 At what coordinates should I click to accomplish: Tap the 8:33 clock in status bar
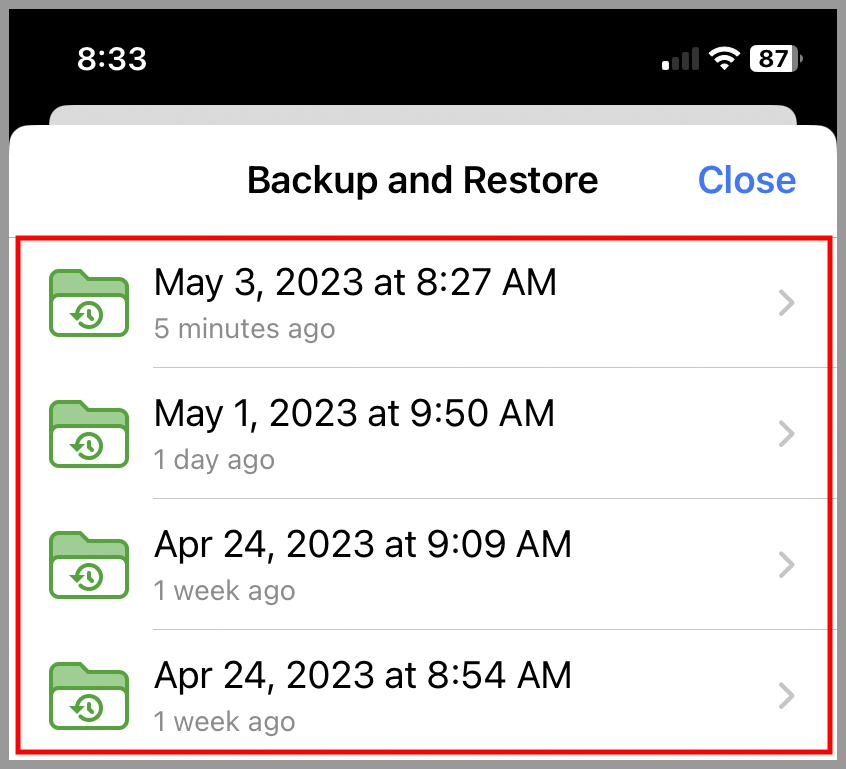(112, 59)
